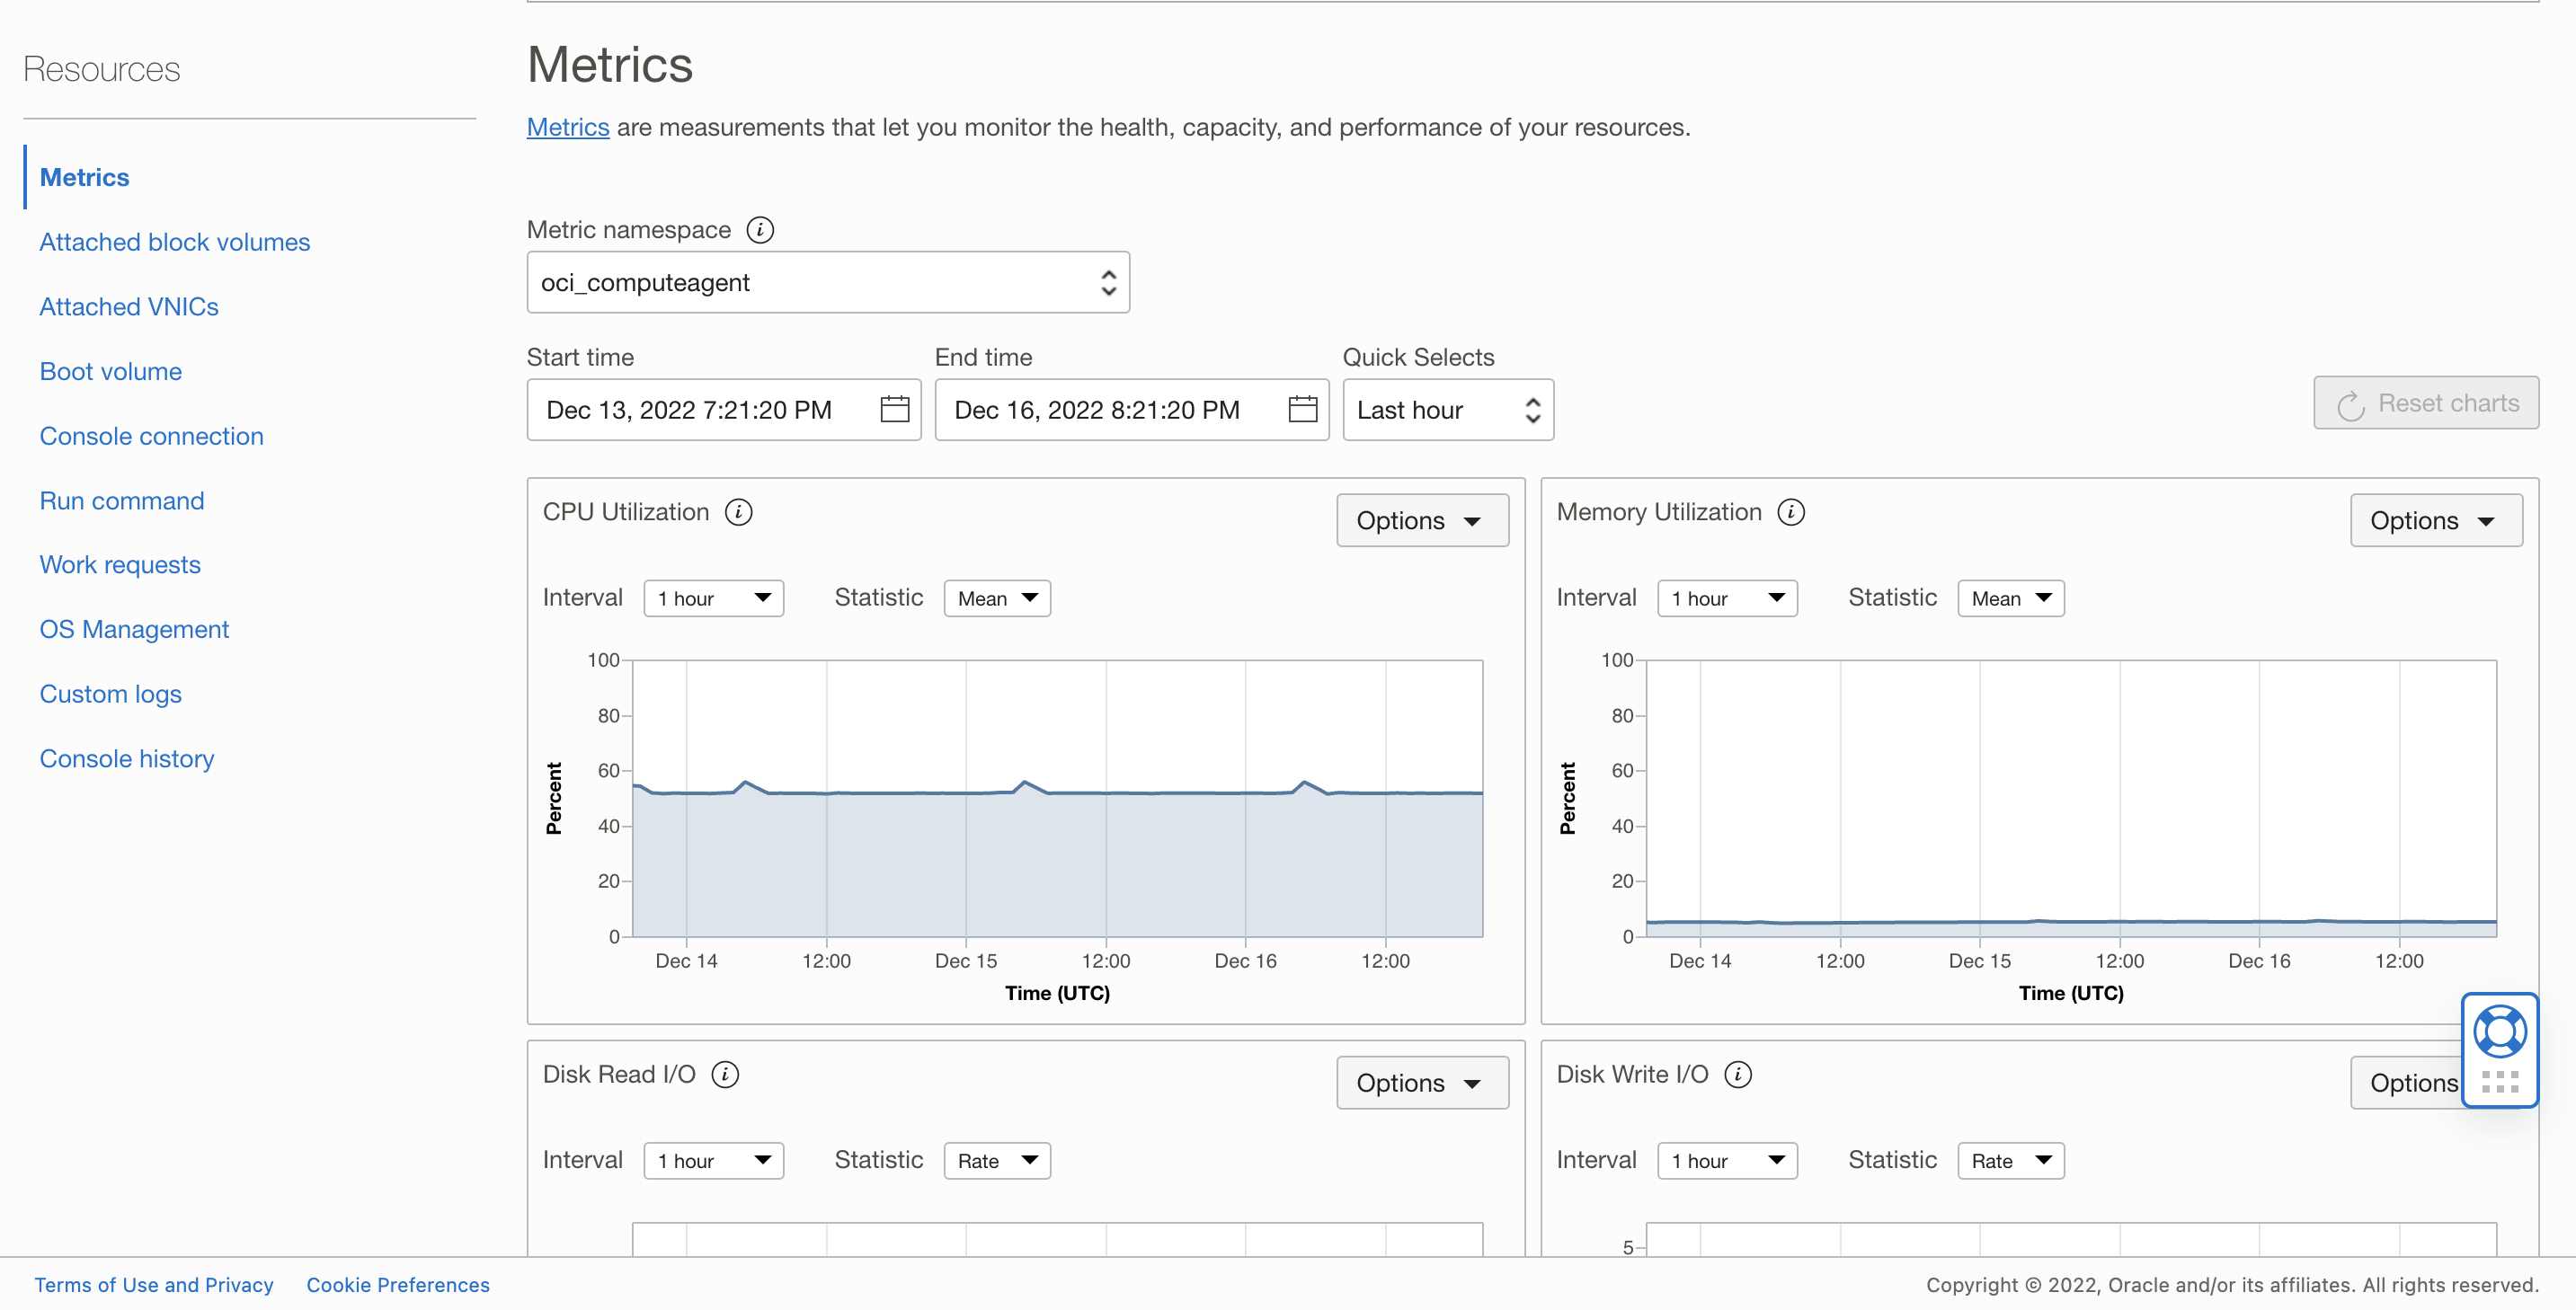Open Attached block volumes in Resources

[x=175, y=242]
